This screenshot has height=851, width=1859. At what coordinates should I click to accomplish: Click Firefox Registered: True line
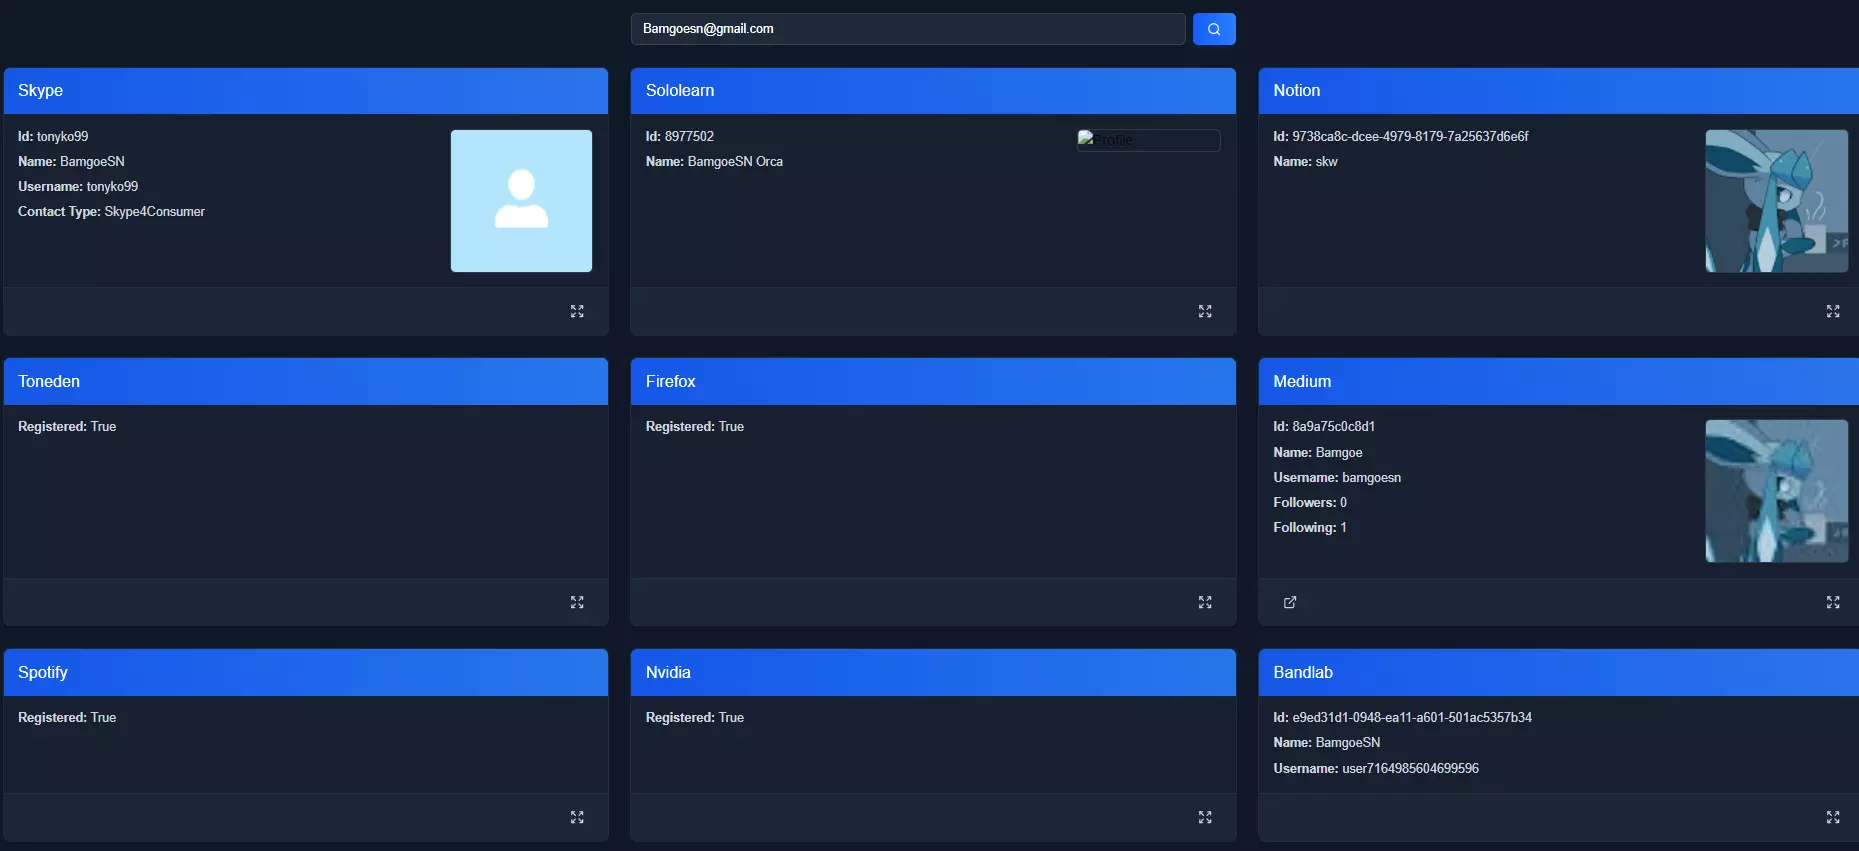(x=695, y=427)
